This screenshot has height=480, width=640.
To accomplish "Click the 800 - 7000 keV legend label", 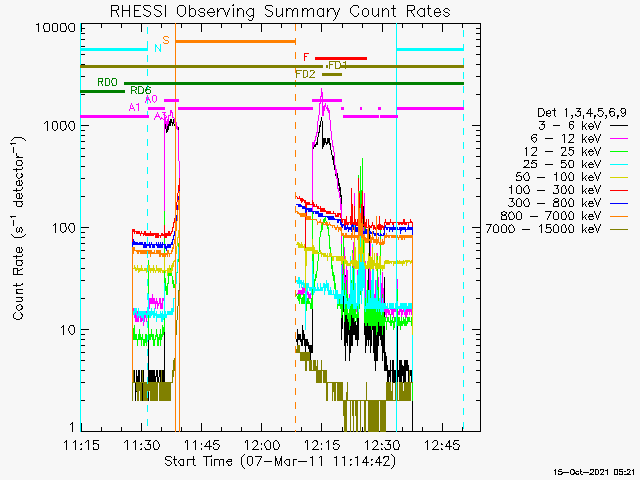I will click(x=551, y=216).
